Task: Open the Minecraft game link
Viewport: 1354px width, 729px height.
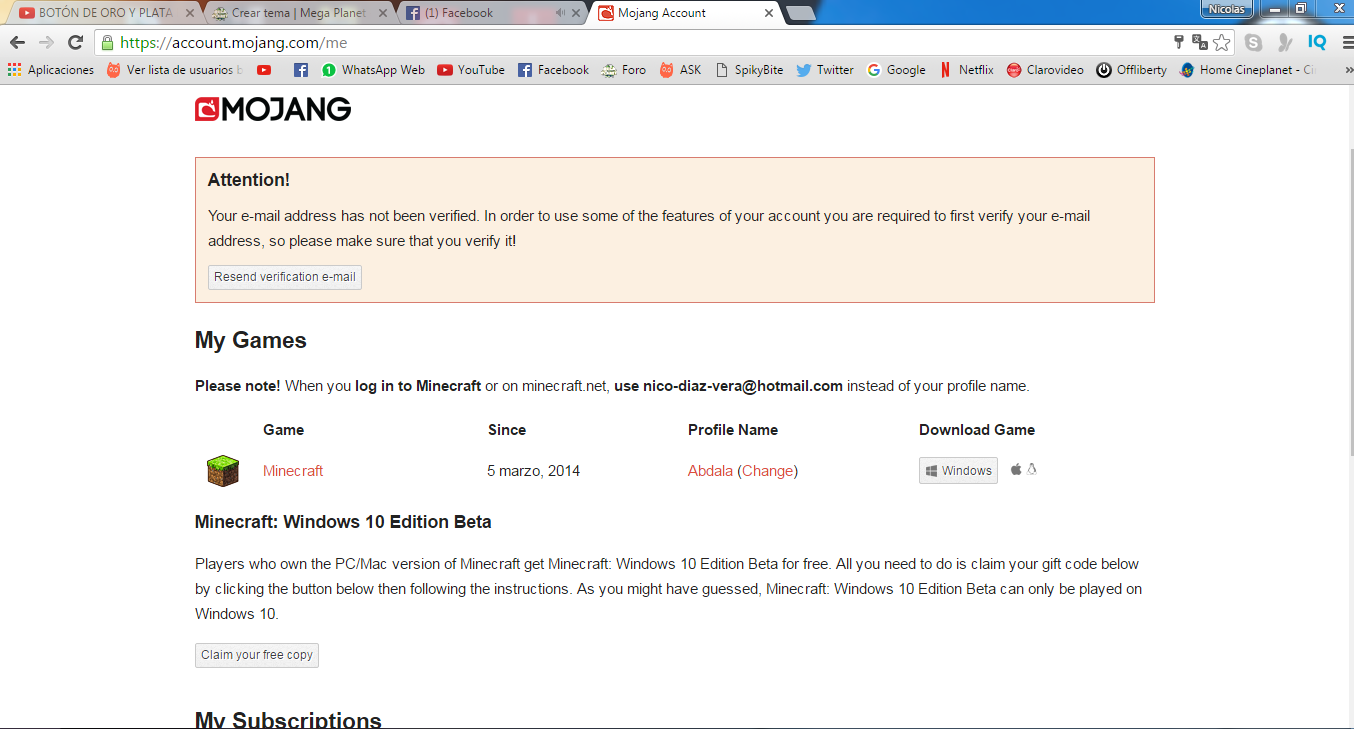Action: [x=293, y=471]
